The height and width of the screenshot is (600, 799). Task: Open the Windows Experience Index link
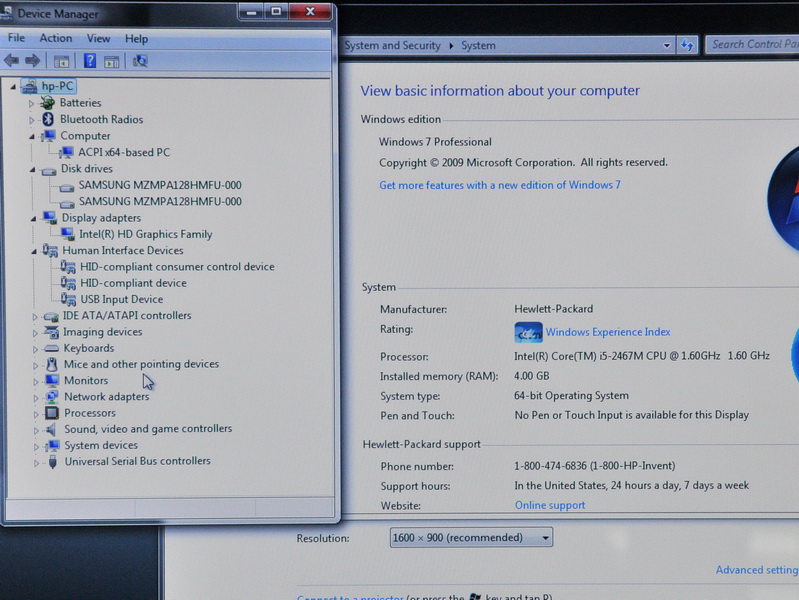(608, 332)
